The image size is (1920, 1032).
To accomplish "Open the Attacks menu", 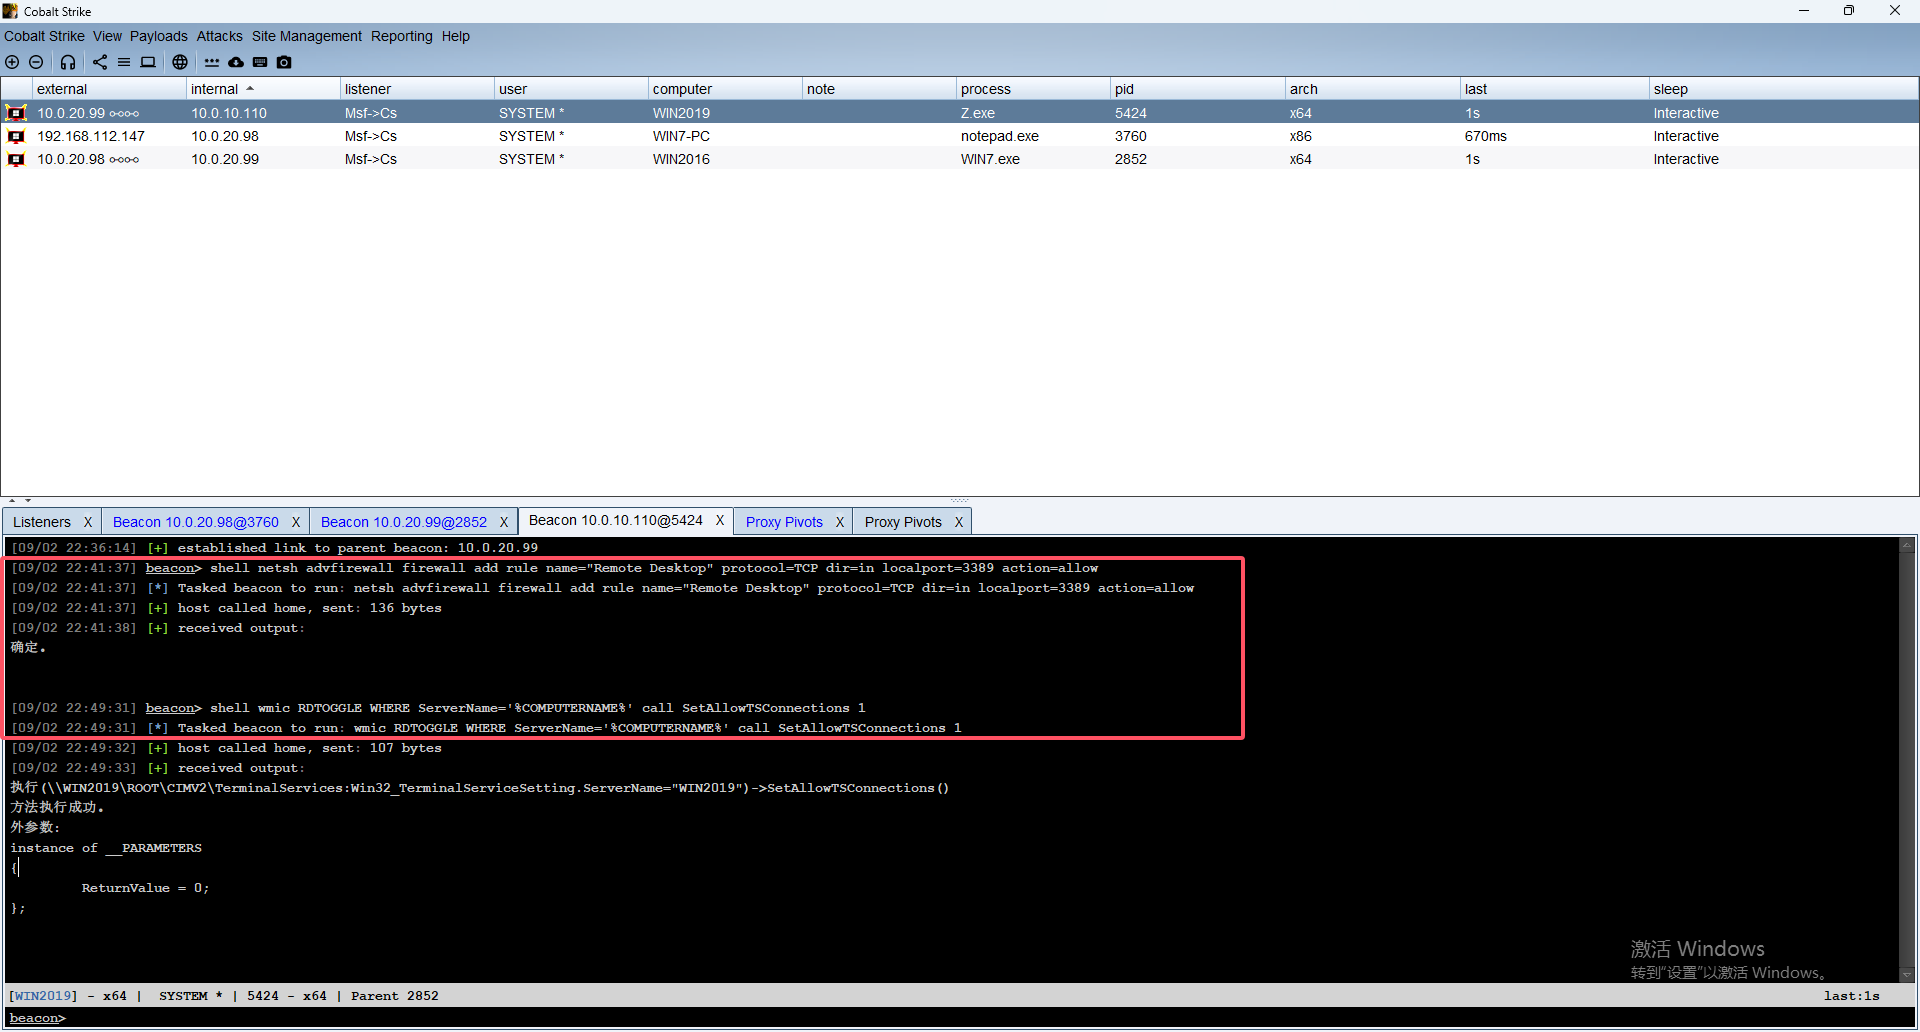I will pyautogui.click(x=219, y=36).
